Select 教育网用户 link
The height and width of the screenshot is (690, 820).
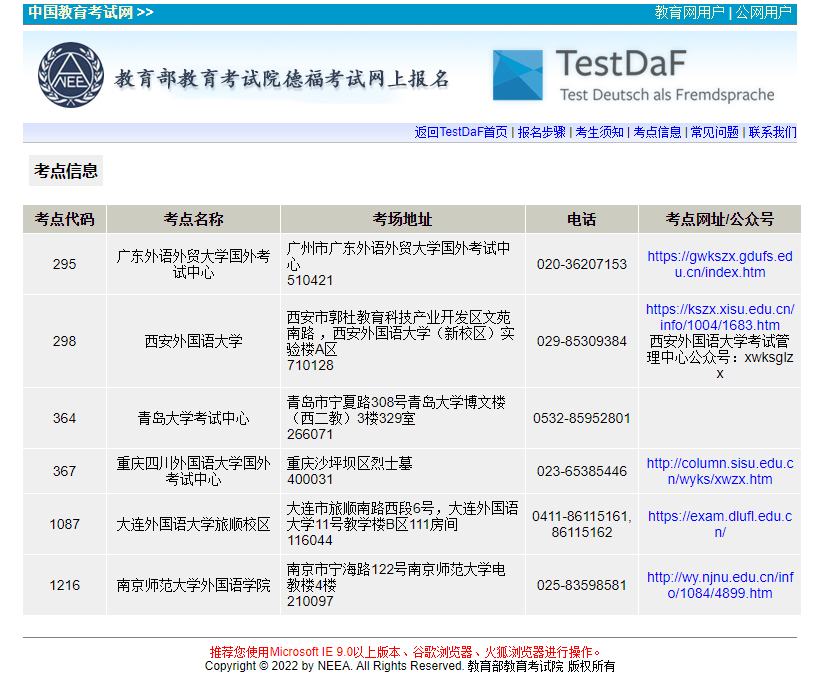tap(689, 12)
